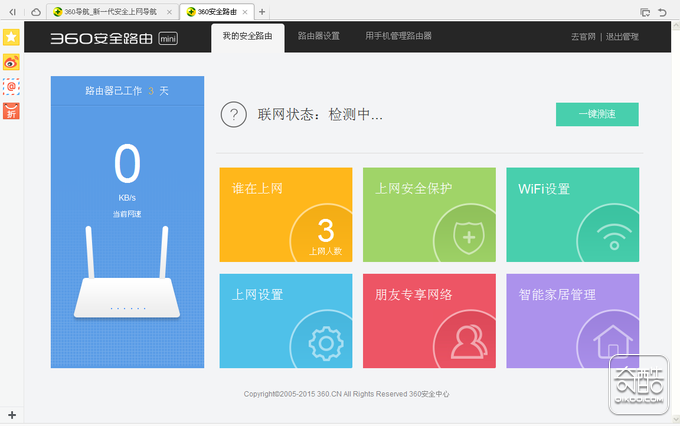Open the red 折 shopping sidebar icon
The image size is (680, 426).
(x=11, y=111)
